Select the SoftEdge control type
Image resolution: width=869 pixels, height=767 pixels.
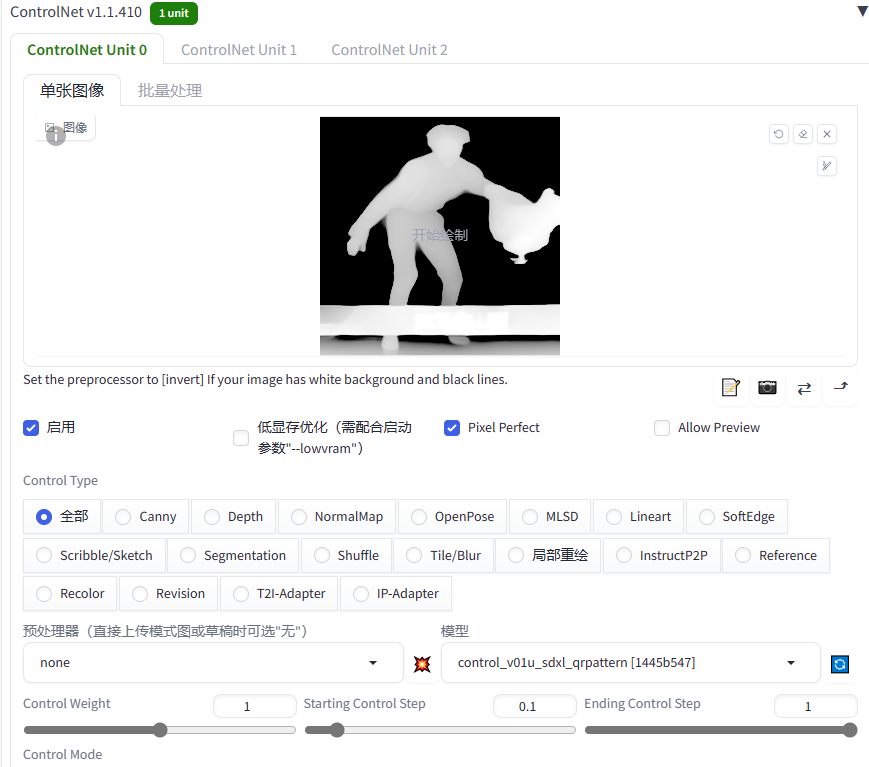(737, 517)
